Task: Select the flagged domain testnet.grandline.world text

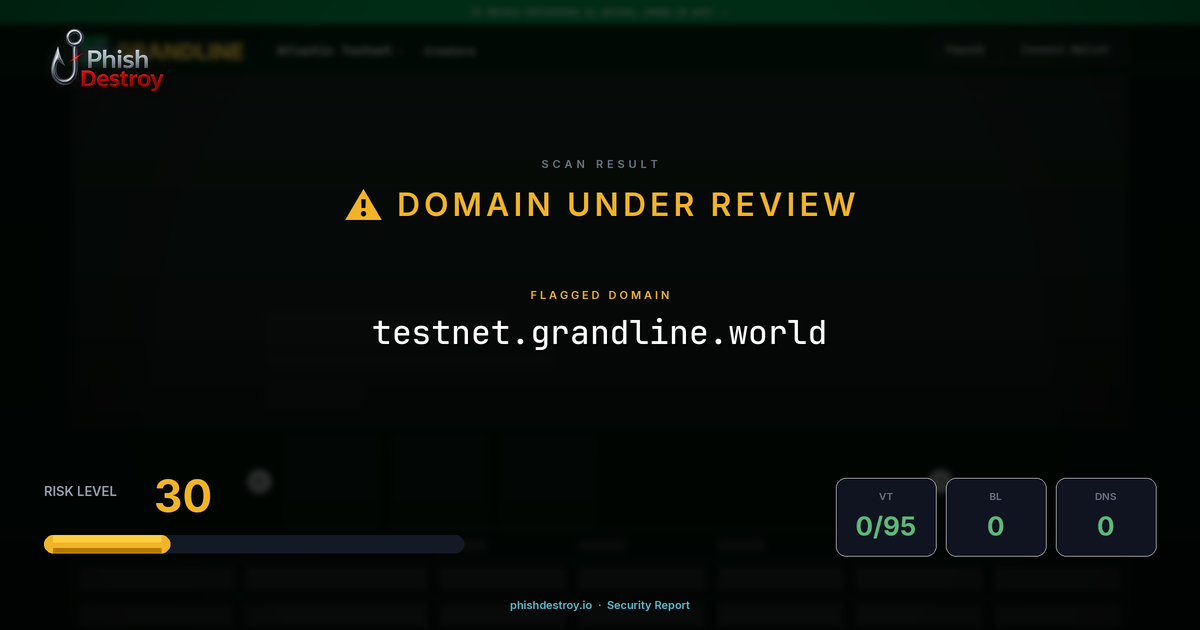Action: click(600, 331)
